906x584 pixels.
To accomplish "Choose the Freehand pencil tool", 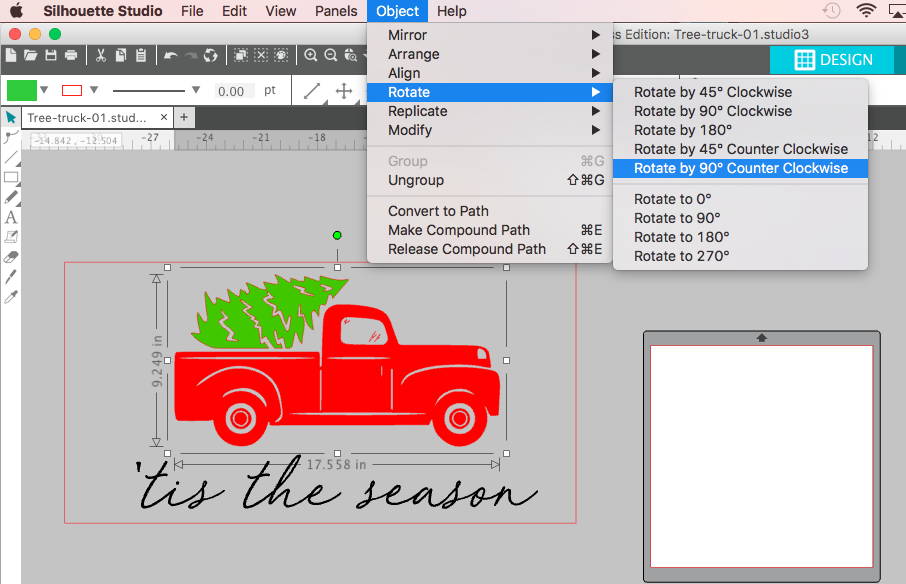I will click(11, 198).
